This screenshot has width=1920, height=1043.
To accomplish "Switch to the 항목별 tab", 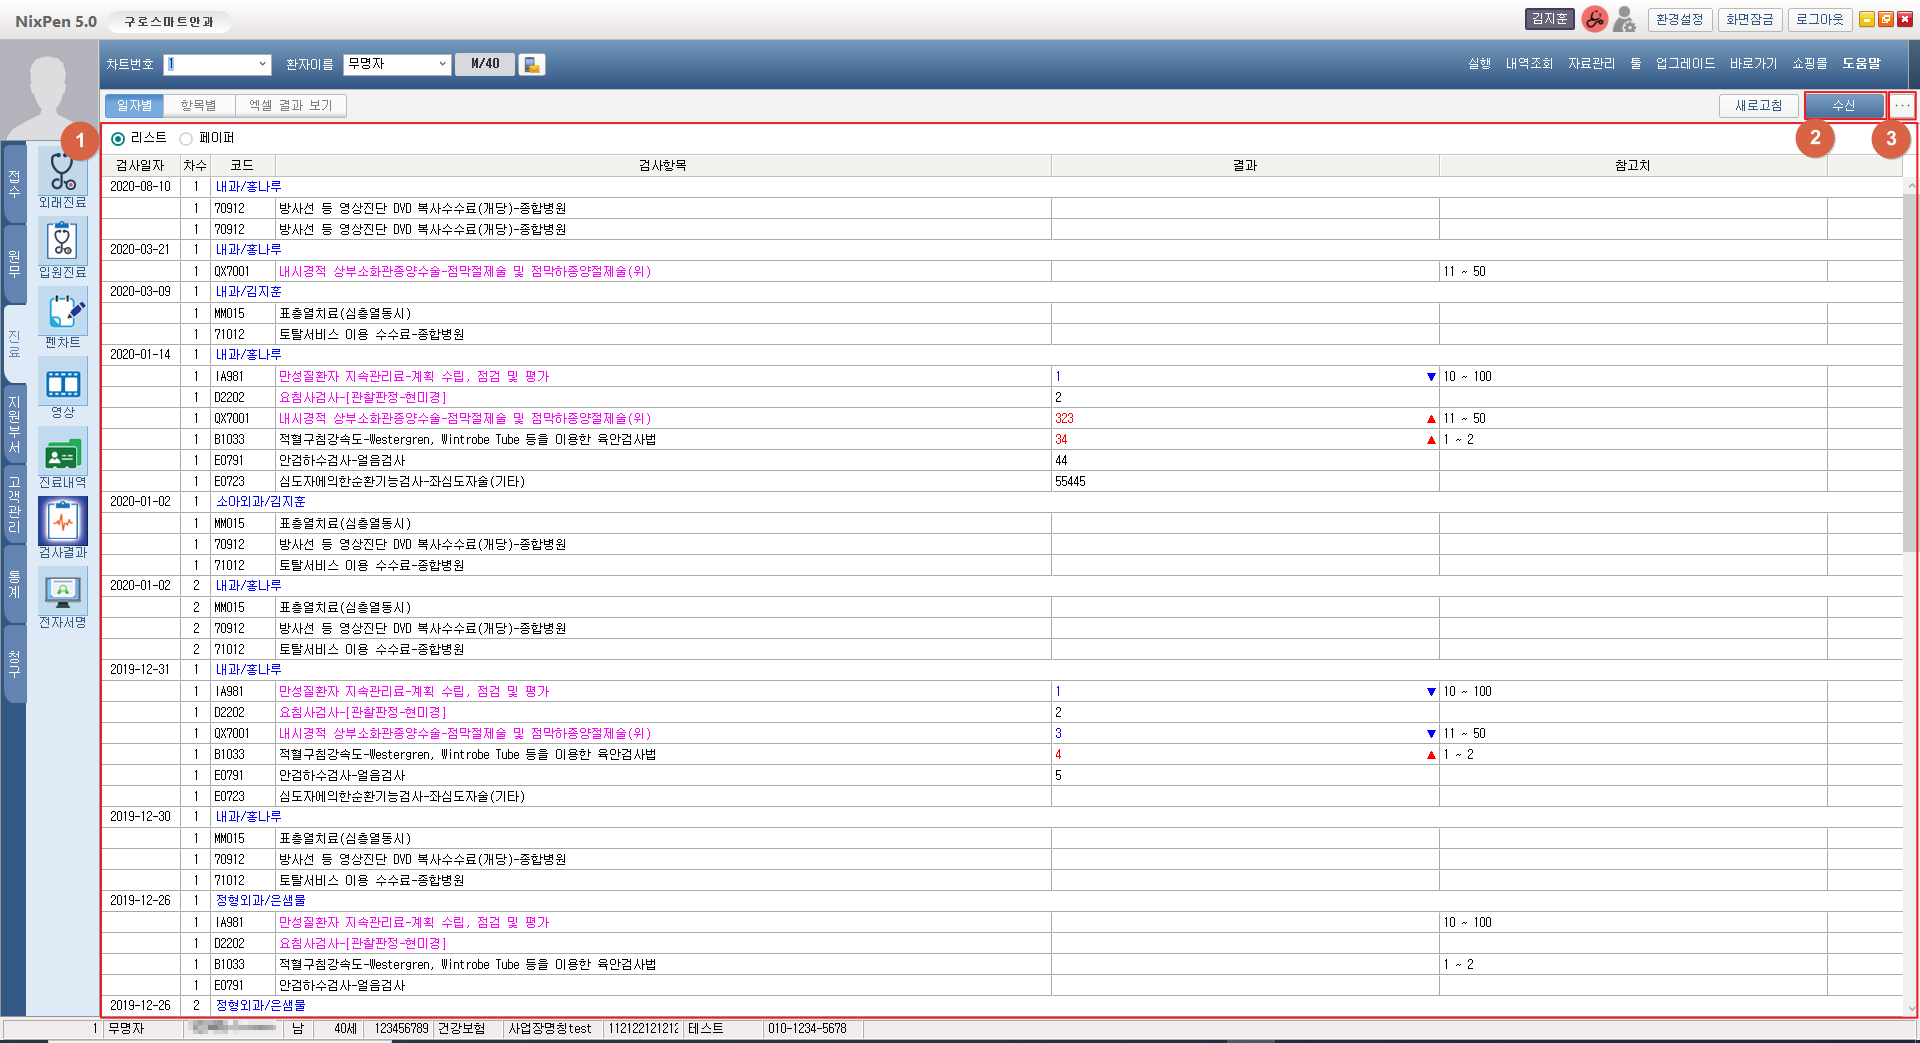I will (198, 106).
